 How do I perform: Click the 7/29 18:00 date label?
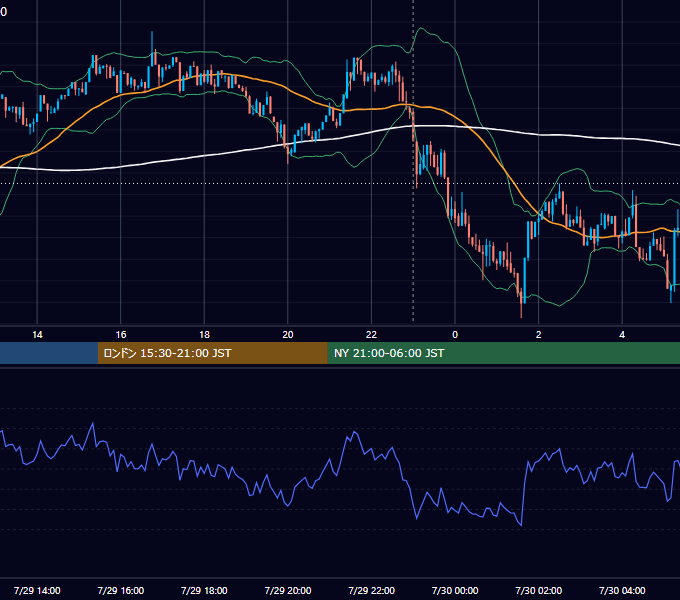tap(204, 590)
